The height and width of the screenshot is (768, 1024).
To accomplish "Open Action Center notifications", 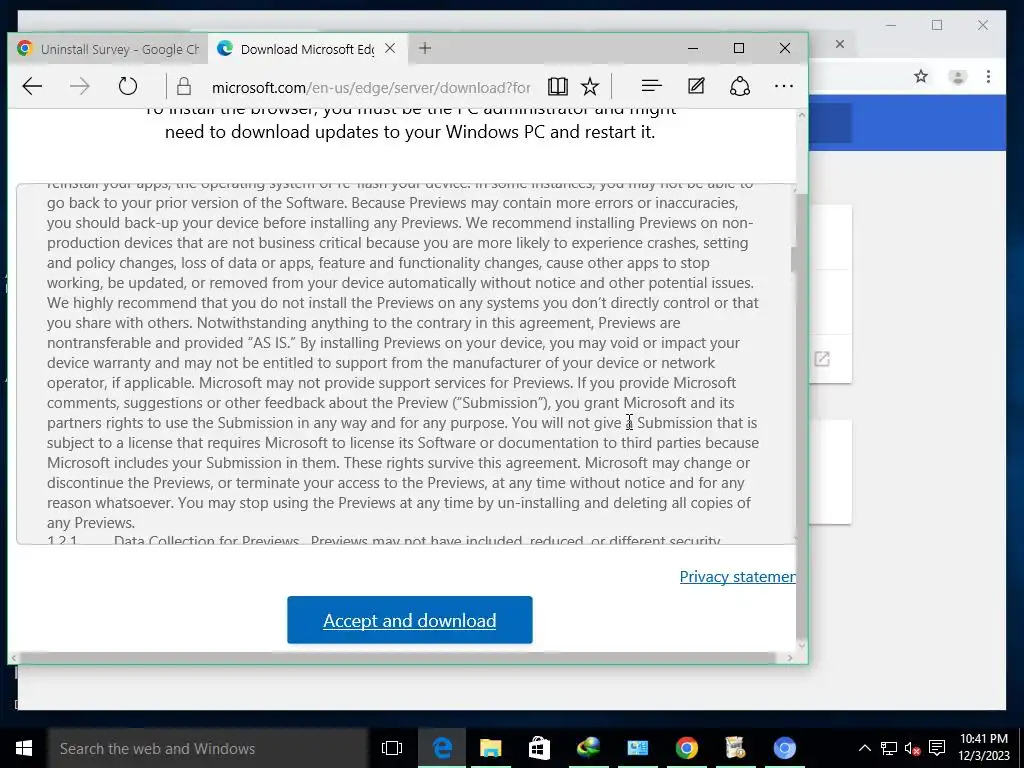I will click(x=937, y=748).
